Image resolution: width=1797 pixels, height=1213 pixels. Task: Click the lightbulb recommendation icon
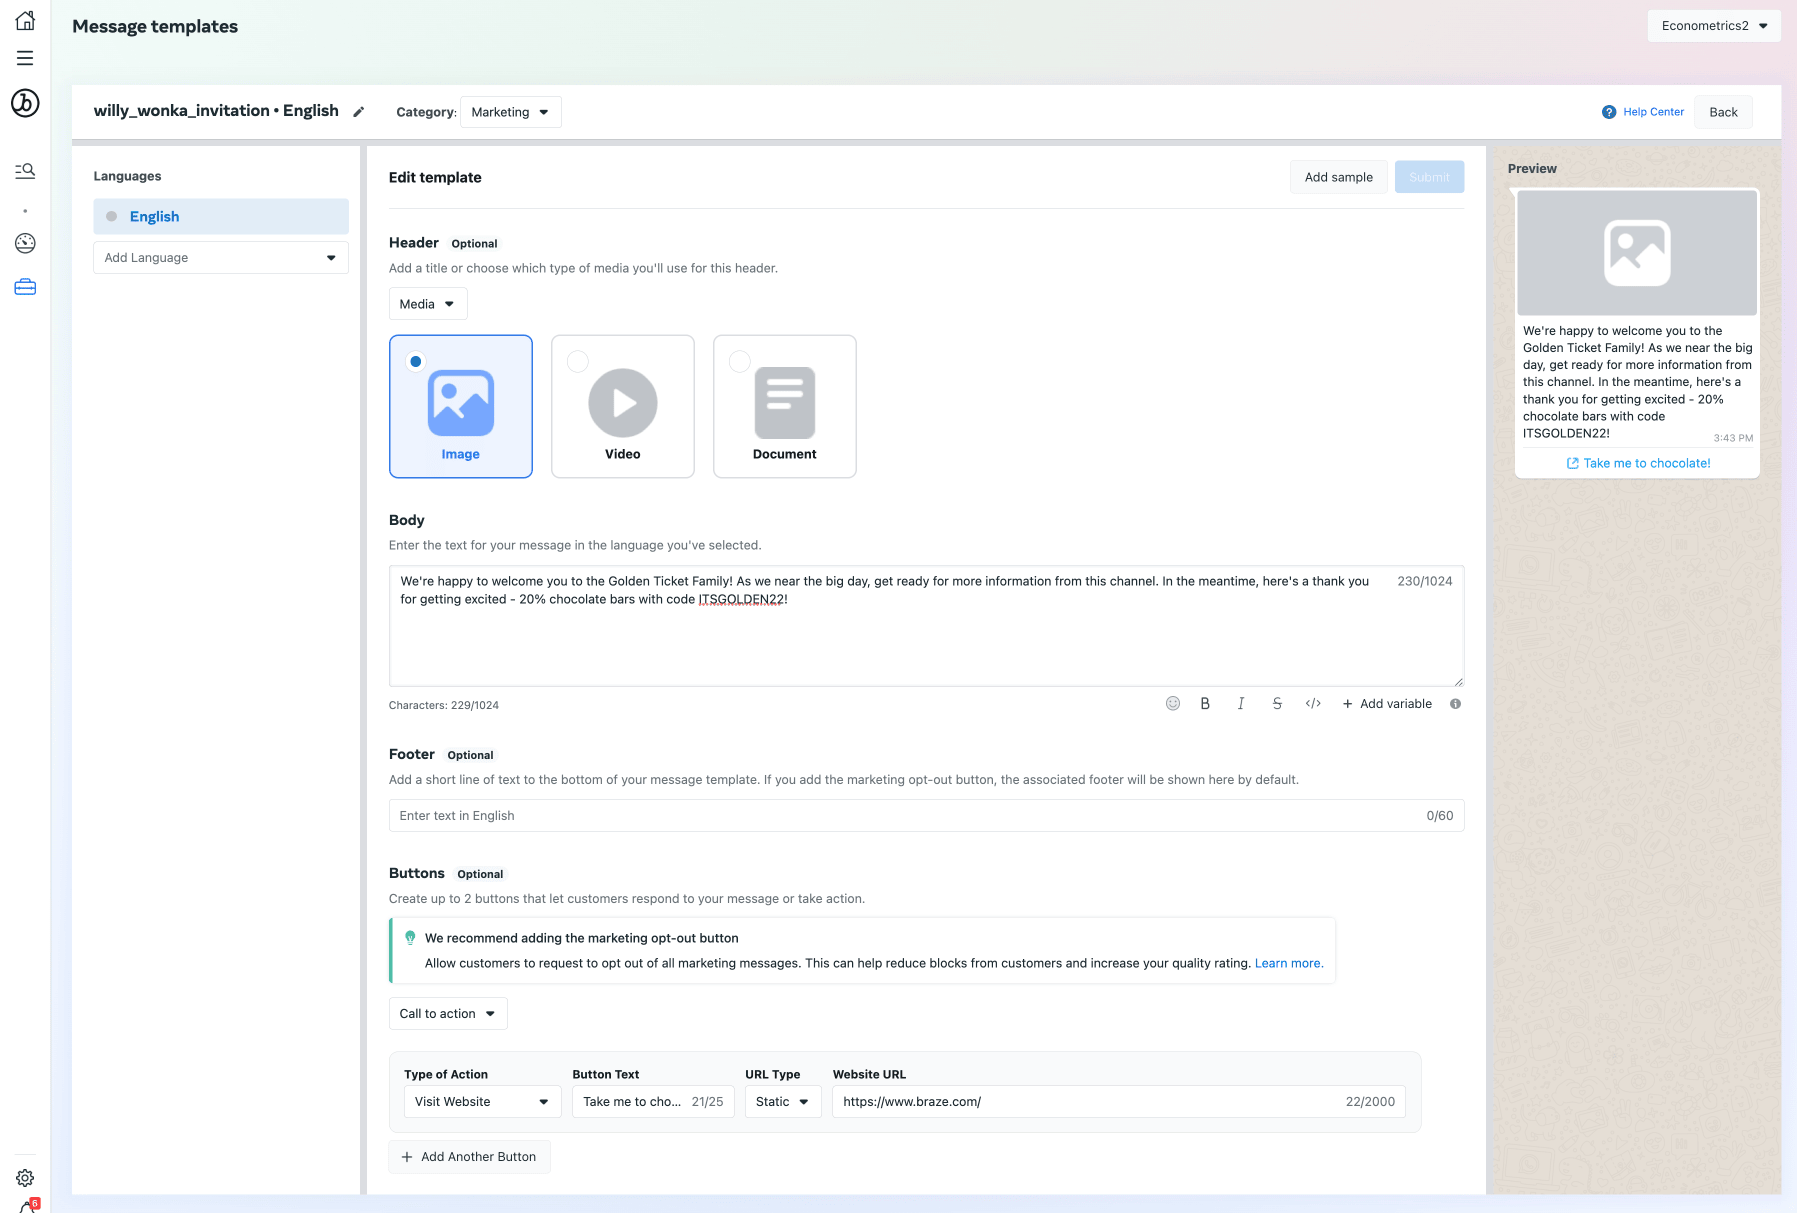coord(410,938)
